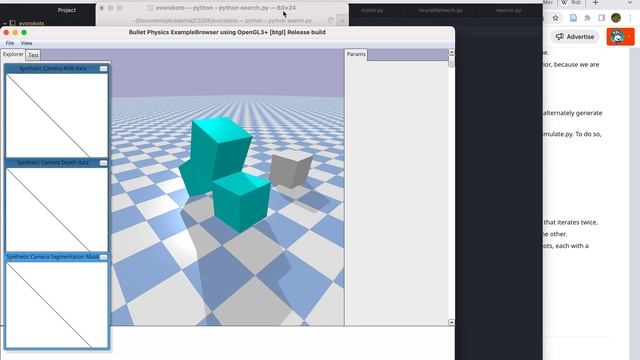Click the Bullet Physics ExampleBrowser window title

pyautogui.click(x=227, y=32)
